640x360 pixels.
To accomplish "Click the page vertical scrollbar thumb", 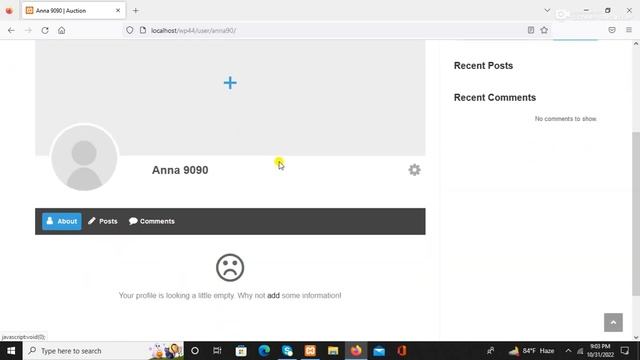I will point(636,214).
